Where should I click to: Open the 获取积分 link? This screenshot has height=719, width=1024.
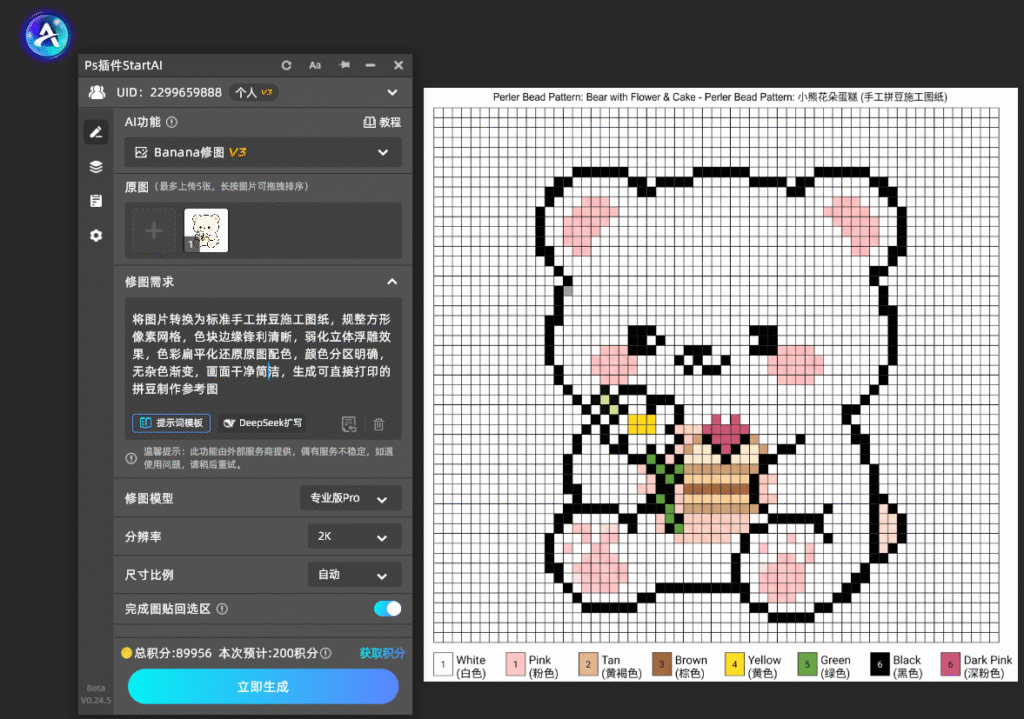tap(382, 653)
